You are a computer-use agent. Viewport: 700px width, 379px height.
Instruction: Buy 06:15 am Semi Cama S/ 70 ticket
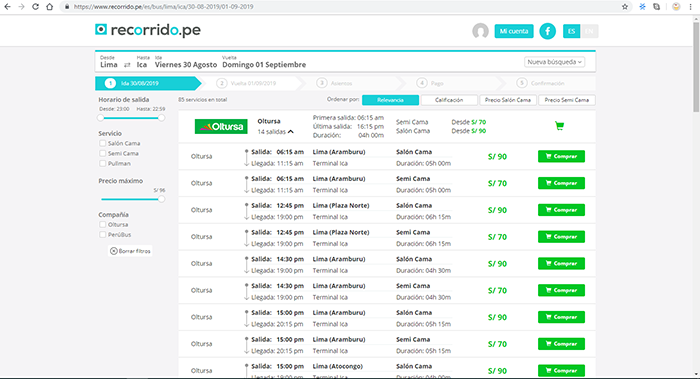561,183
